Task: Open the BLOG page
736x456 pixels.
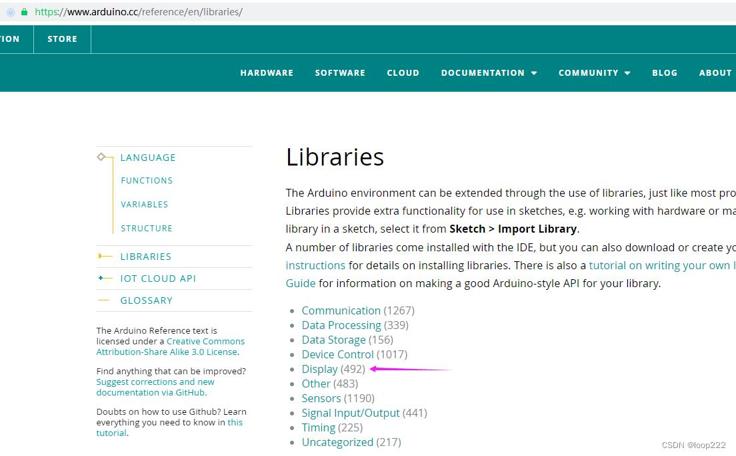Action: pos(664,73)
